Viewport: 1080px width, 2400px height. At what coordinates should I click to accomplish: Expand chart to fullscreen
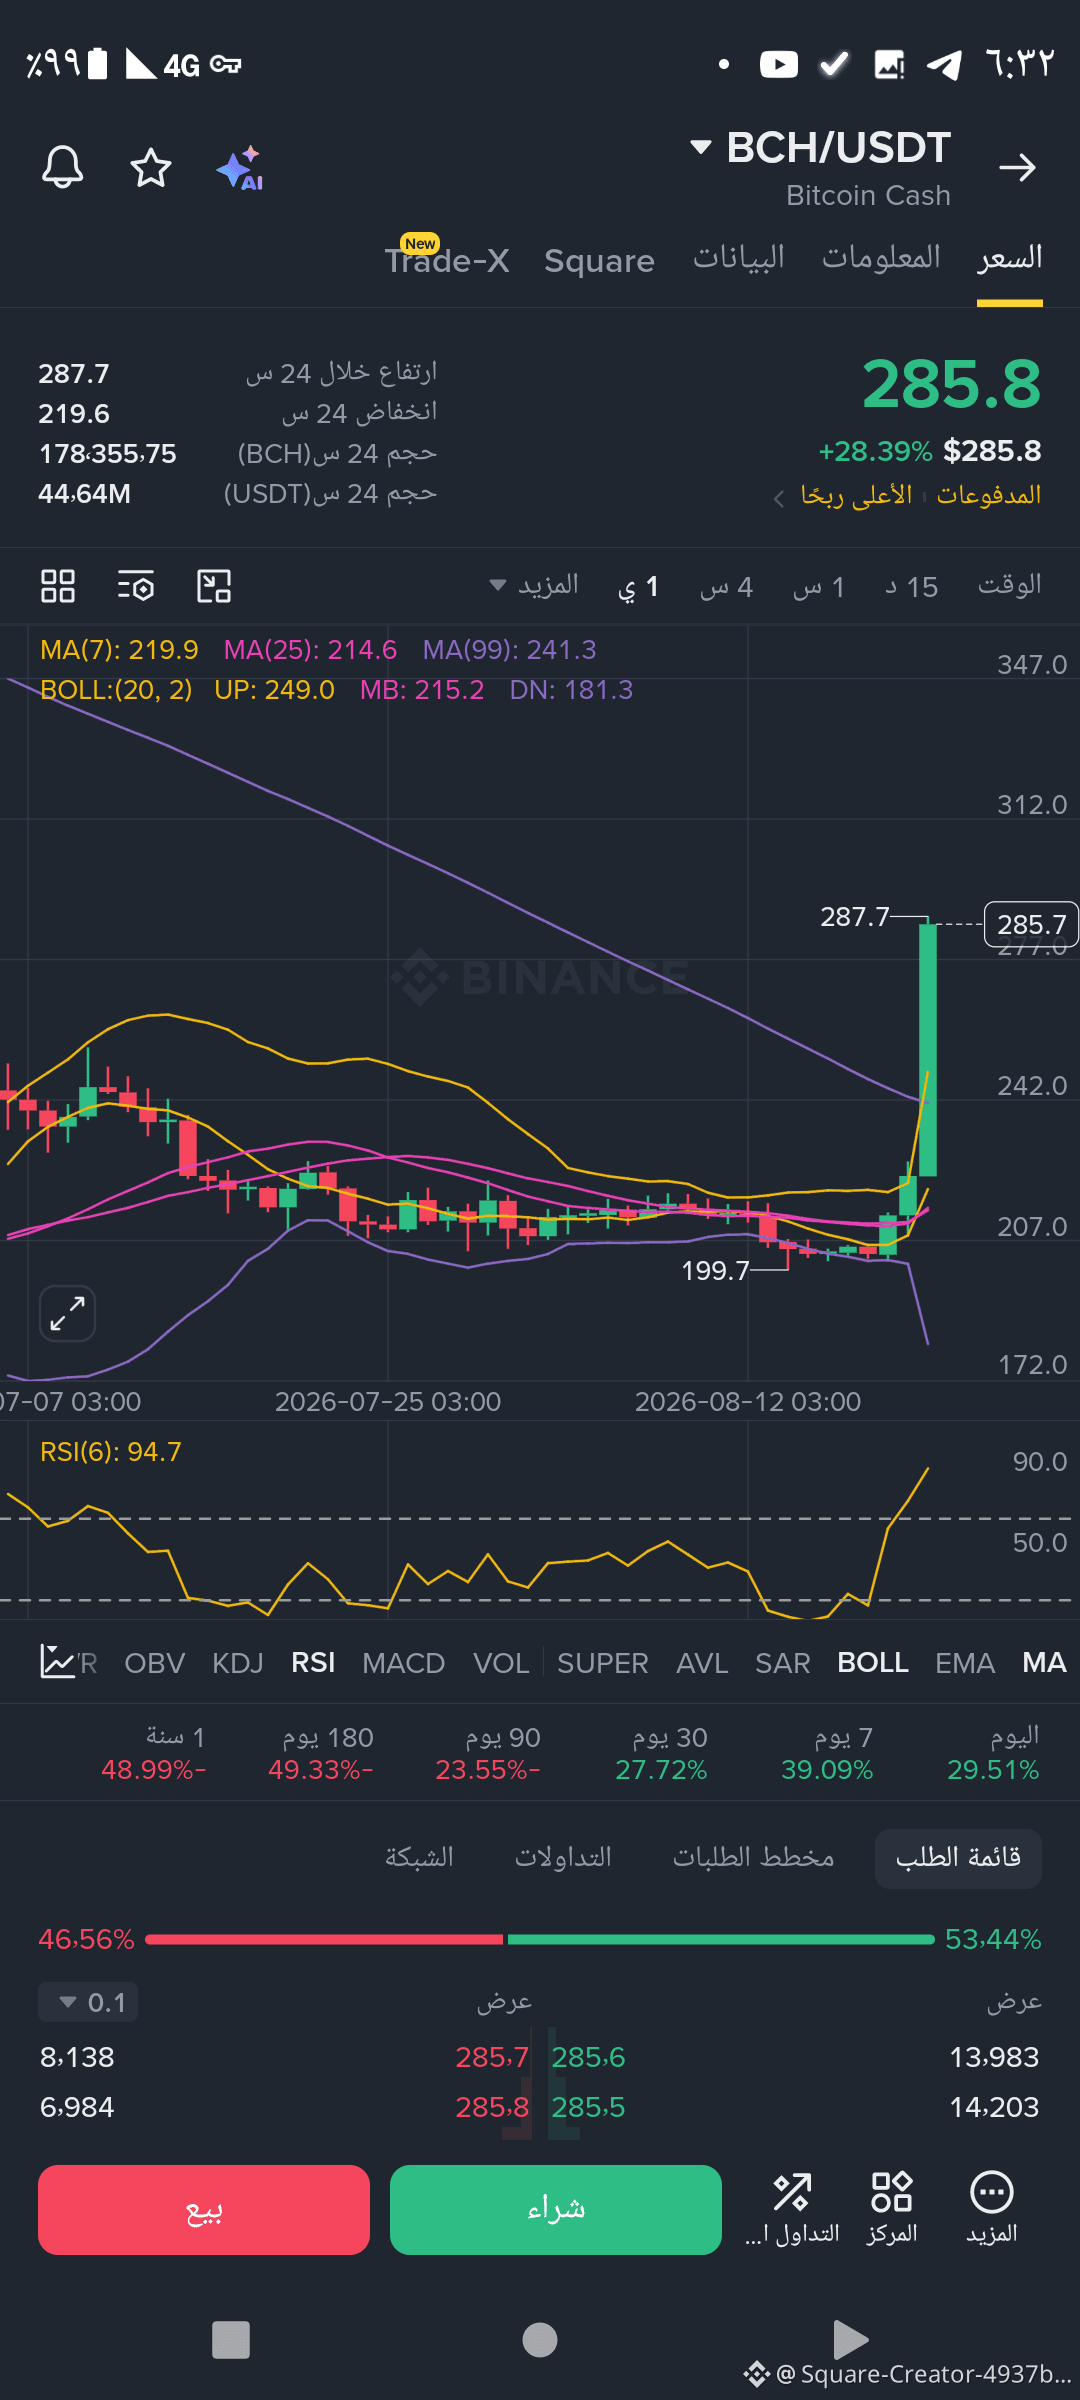[67, 1313]
